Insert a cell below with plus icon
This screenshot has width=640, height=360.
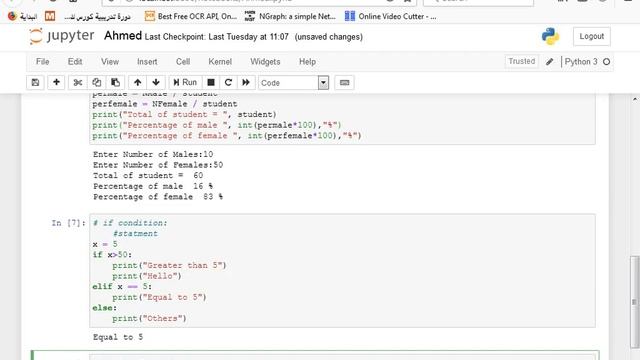tap(56, 82)
